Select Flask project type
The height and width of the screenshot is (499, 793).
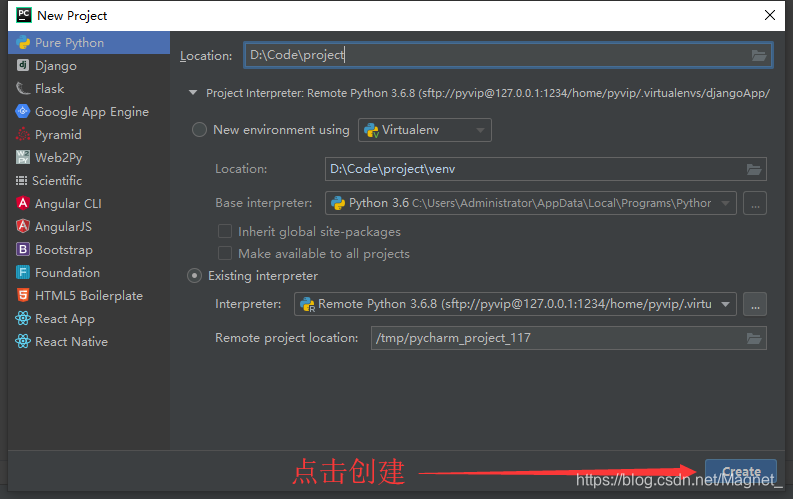(89, 88)
